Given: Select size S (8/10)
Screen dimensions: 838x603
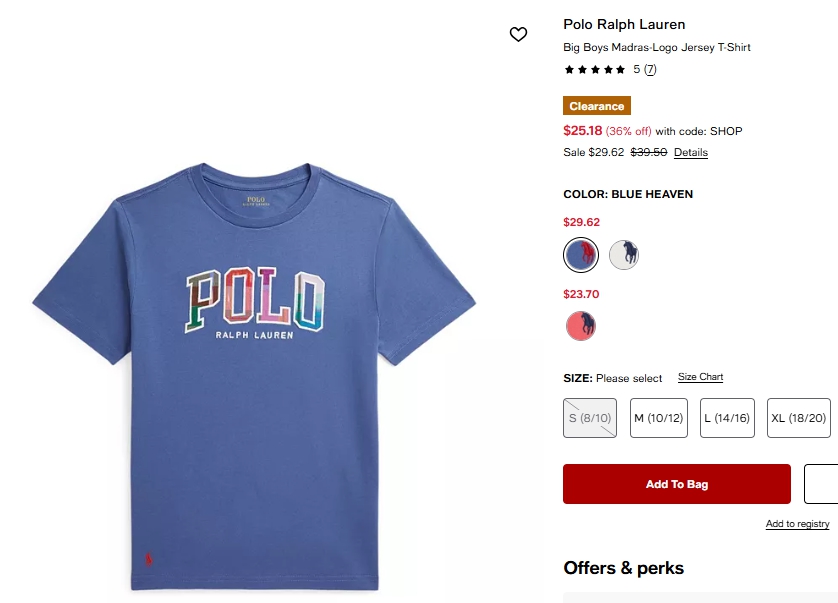Looking at the screenshot, I should pyautogui.click(x=589, y=418).
